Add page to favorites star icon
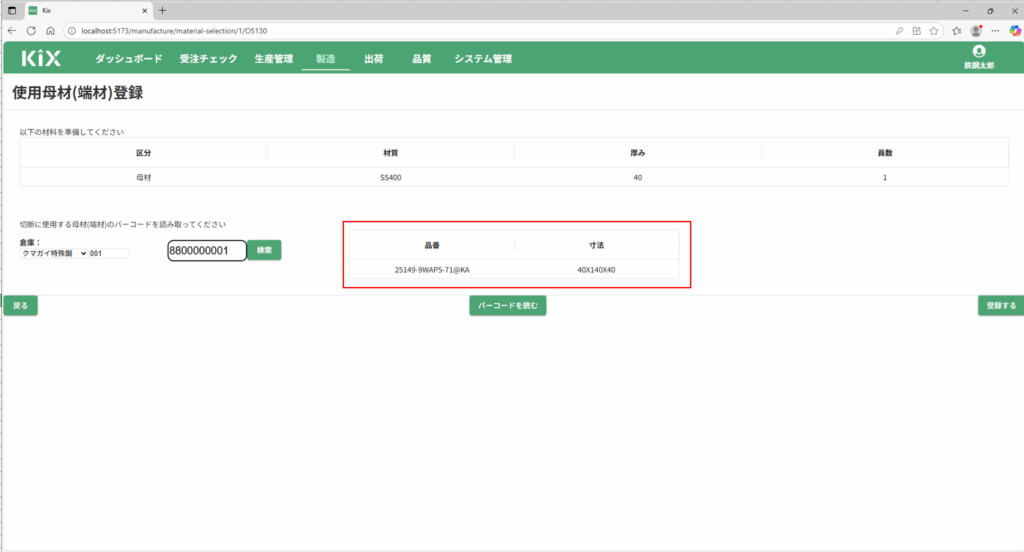 (x=933, y=31)
